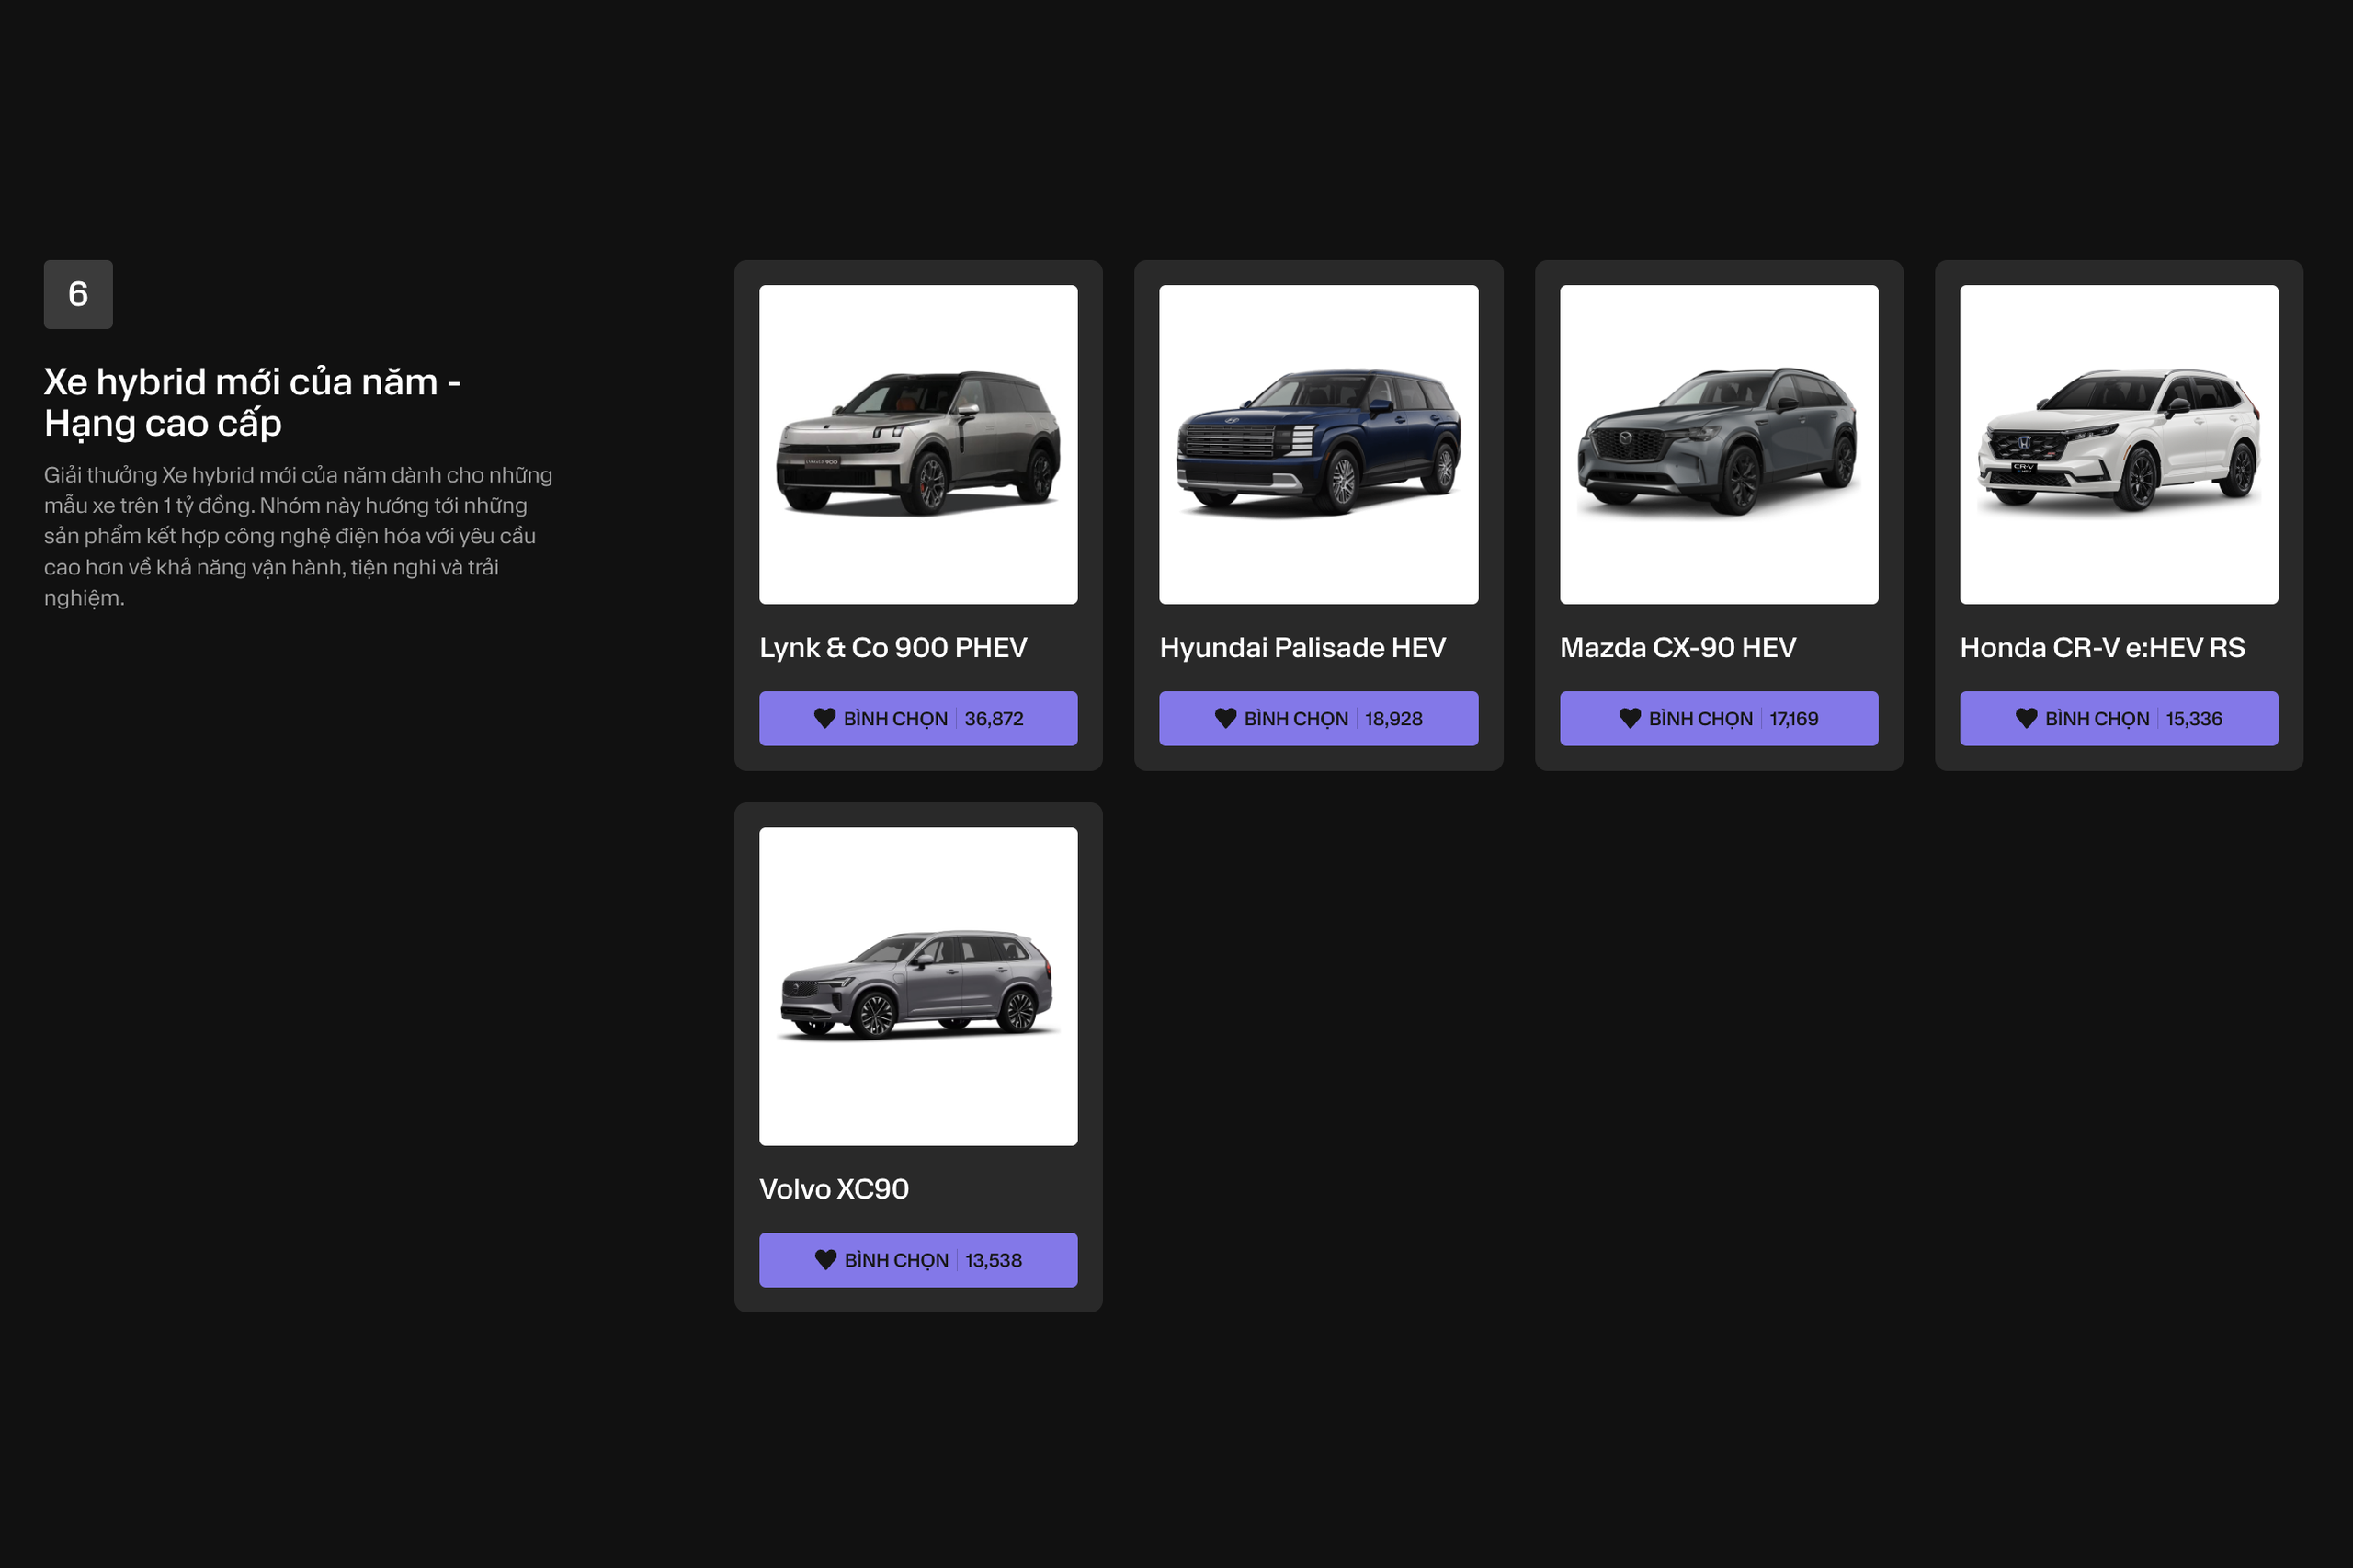Open the Volvo XC90 car image

(x=918, y=986)
